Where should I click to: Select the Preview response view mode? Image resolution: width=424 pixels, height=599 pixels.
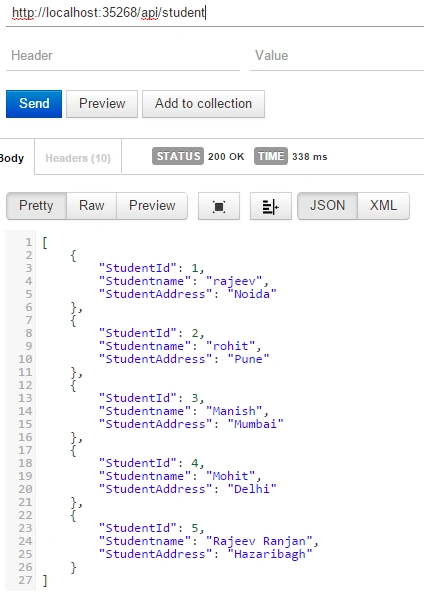[152, 206]
